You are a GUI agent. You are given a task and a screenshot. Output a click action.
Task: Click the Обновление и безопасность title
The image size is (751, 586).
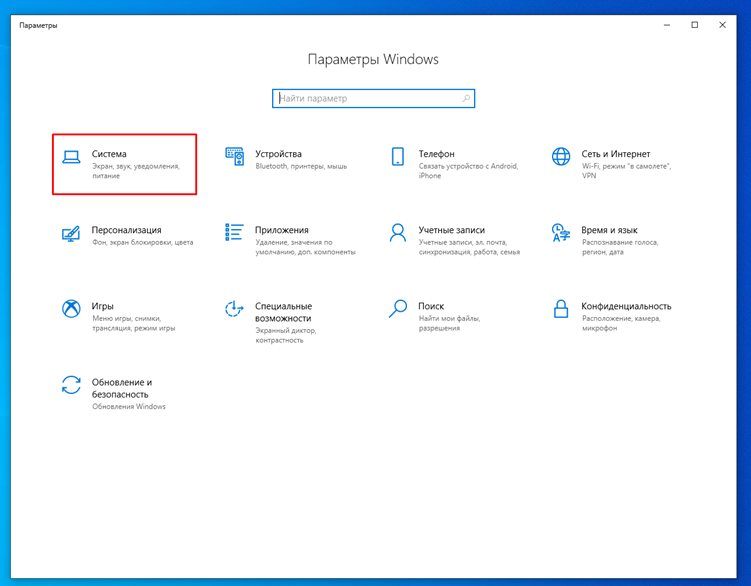[122, 388]
